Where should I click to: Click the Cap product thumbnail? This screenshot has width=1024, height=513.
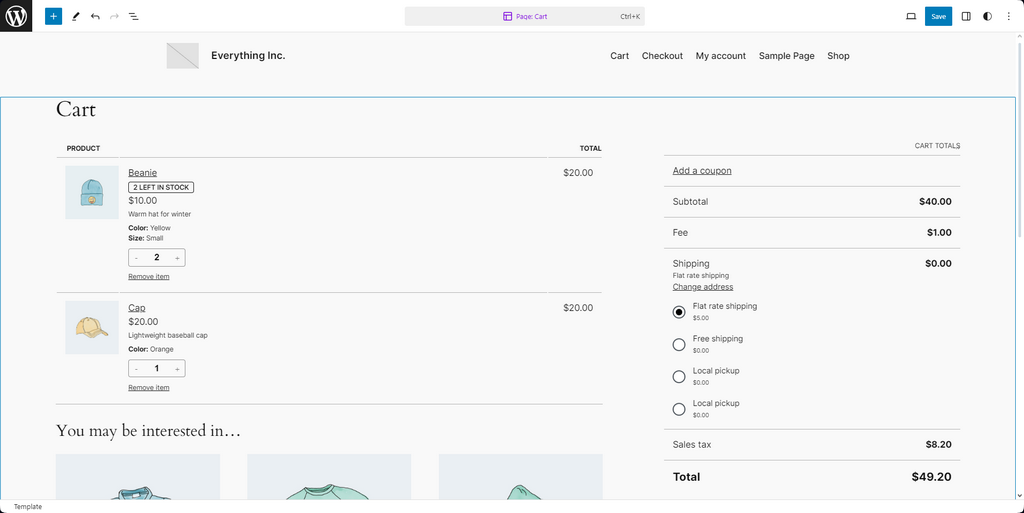[92, 327]
